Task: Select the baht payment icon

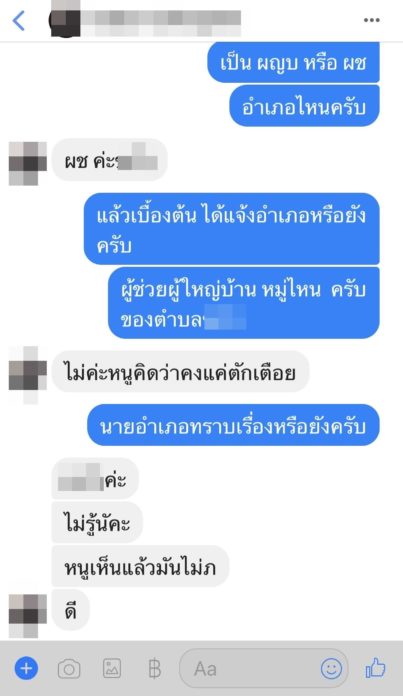Action: pyautogui.click(x=154, y=668)
